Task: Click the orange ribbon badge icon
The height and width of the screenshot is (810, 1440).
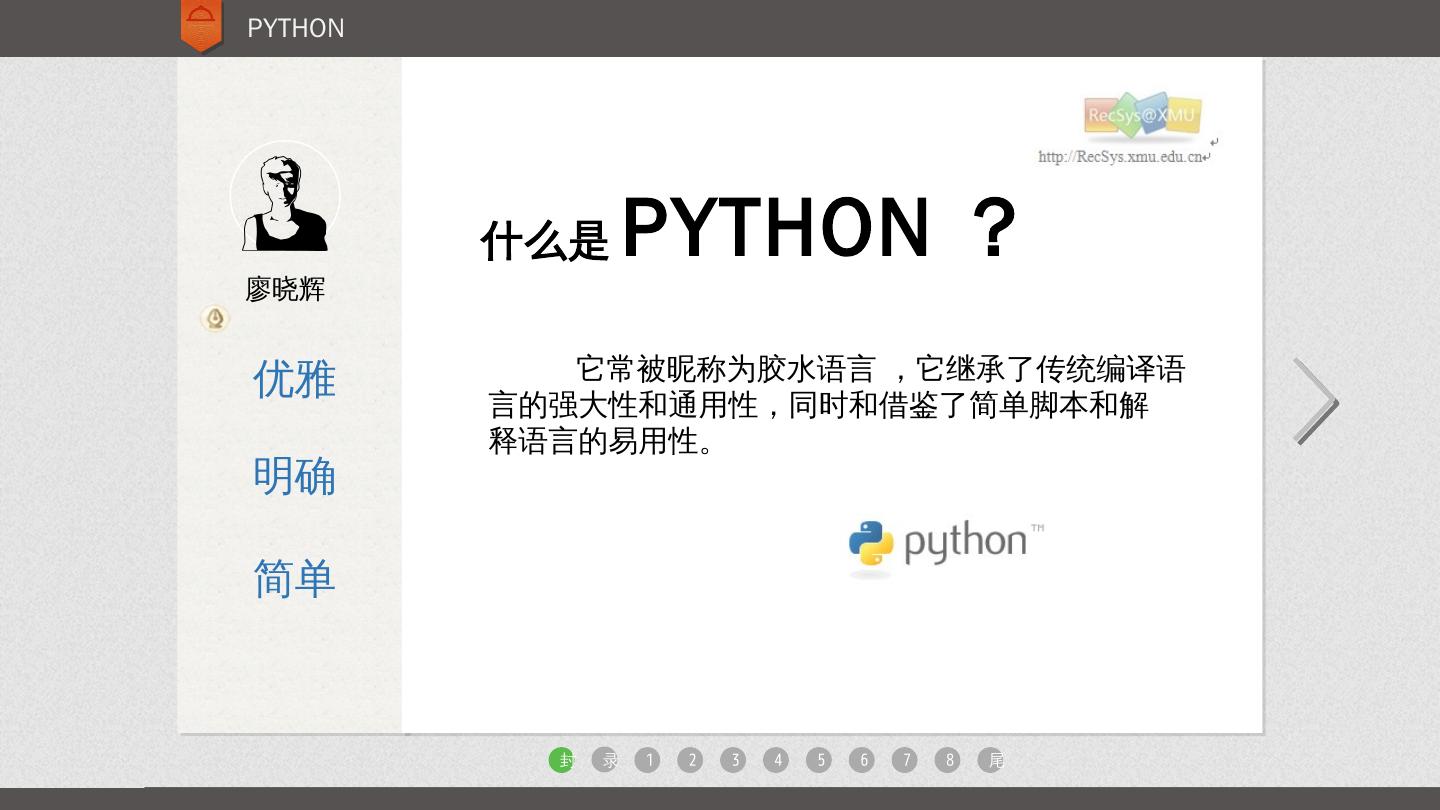Action: [201, 25]
